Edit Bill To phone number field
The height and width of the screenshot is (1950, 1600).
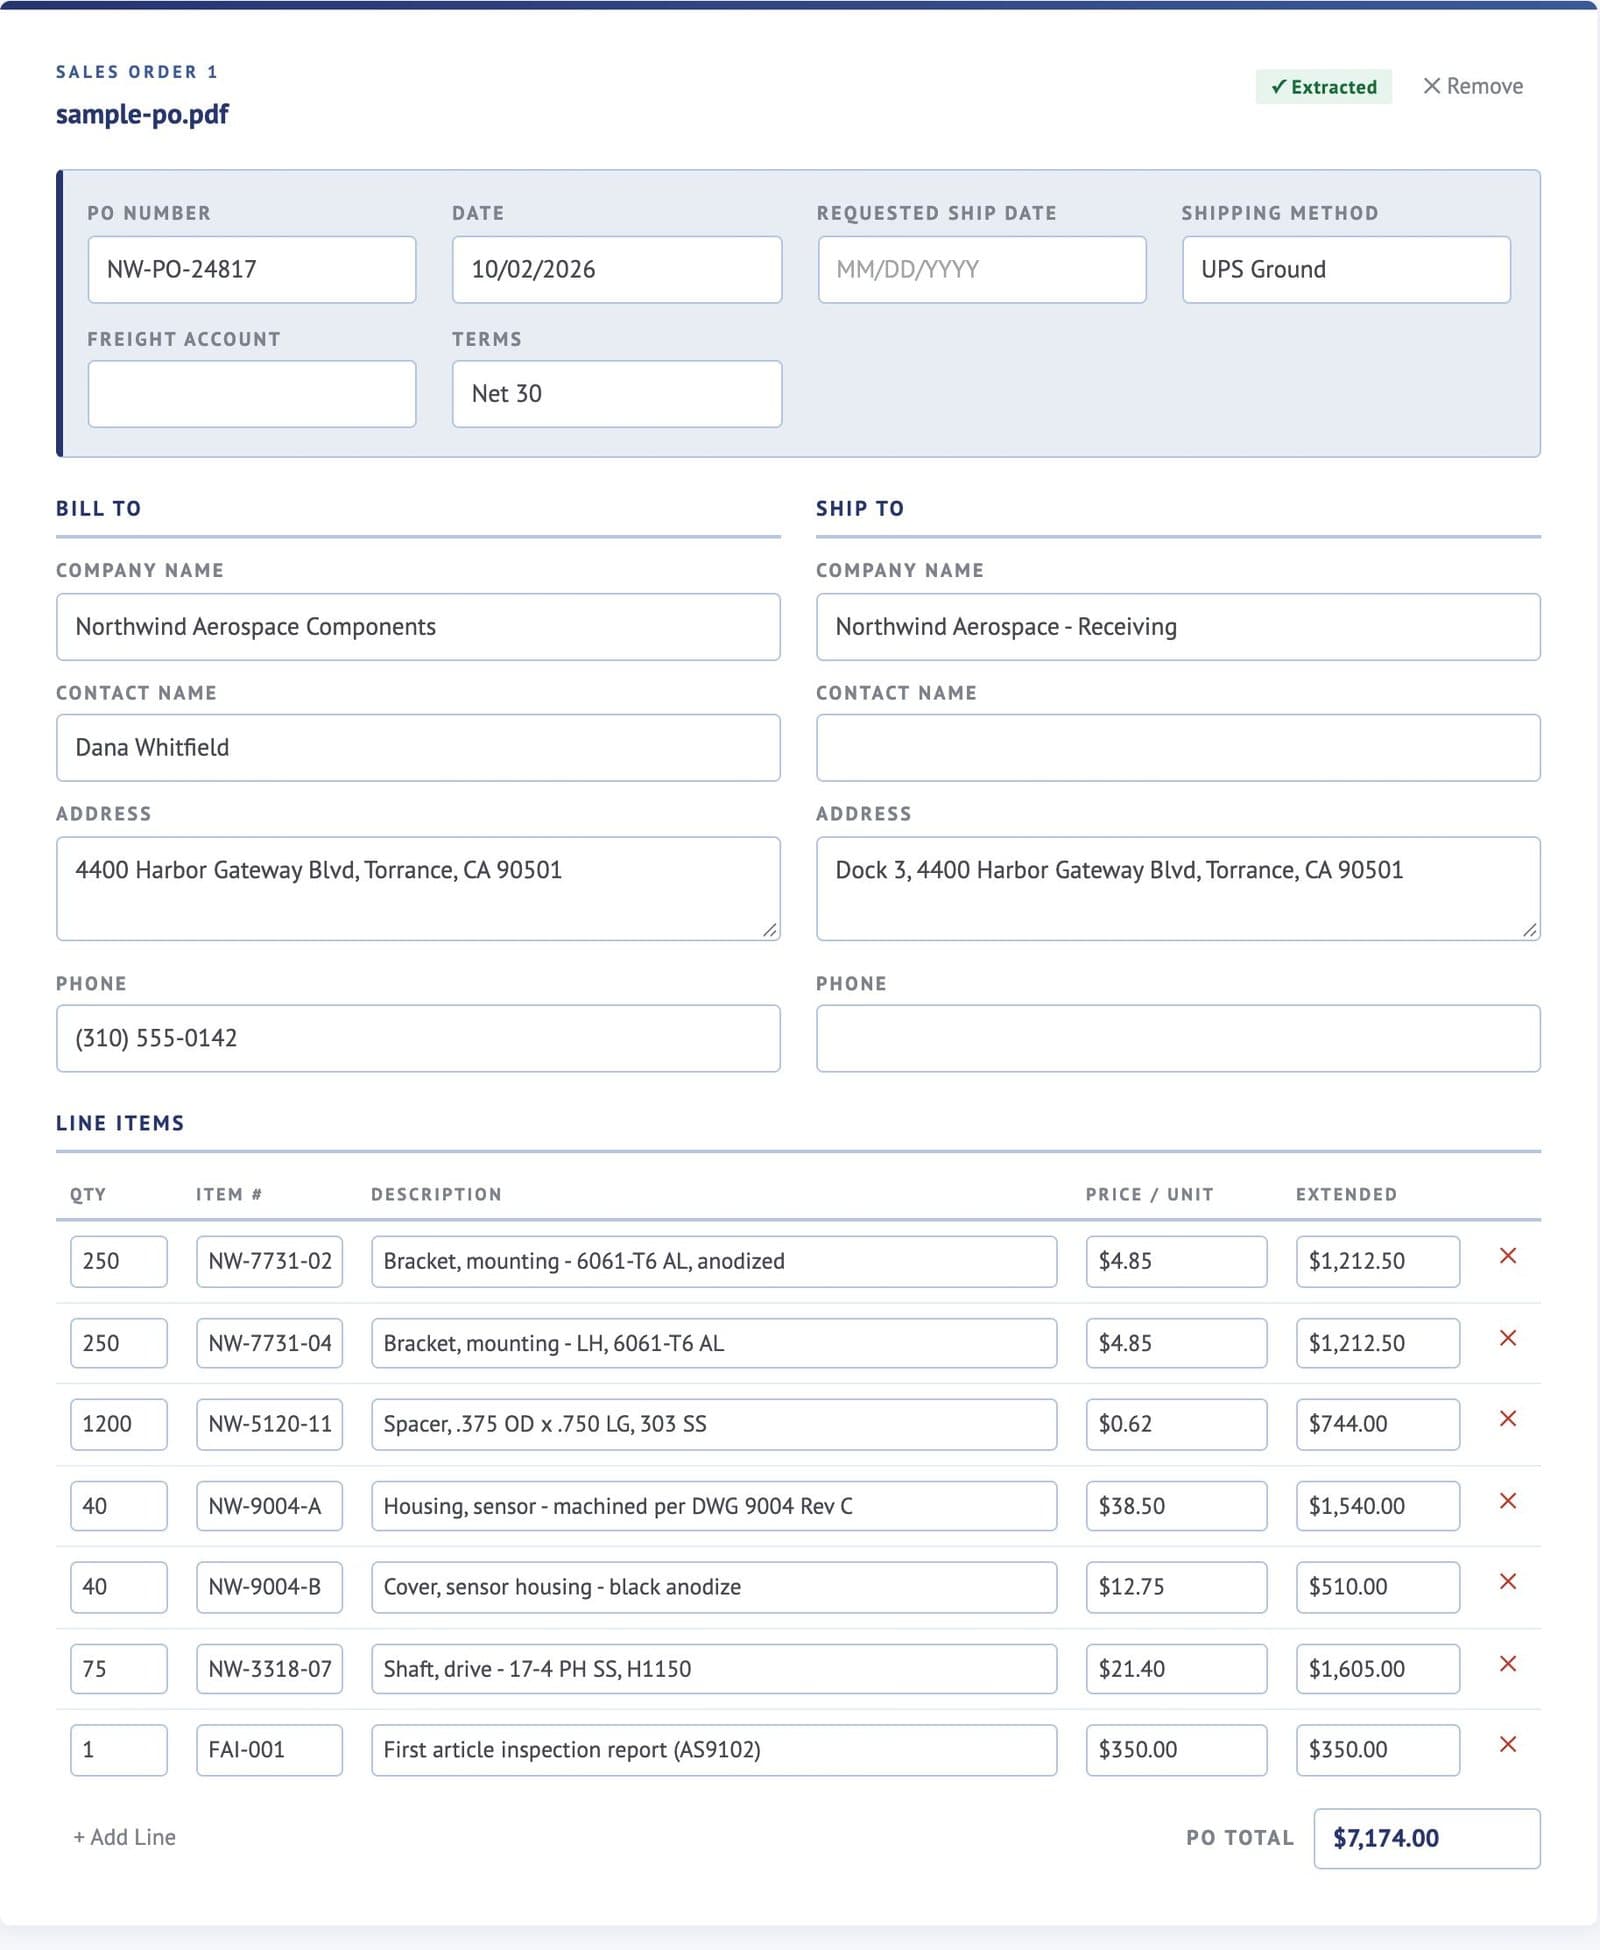(x=418, y=1039)
